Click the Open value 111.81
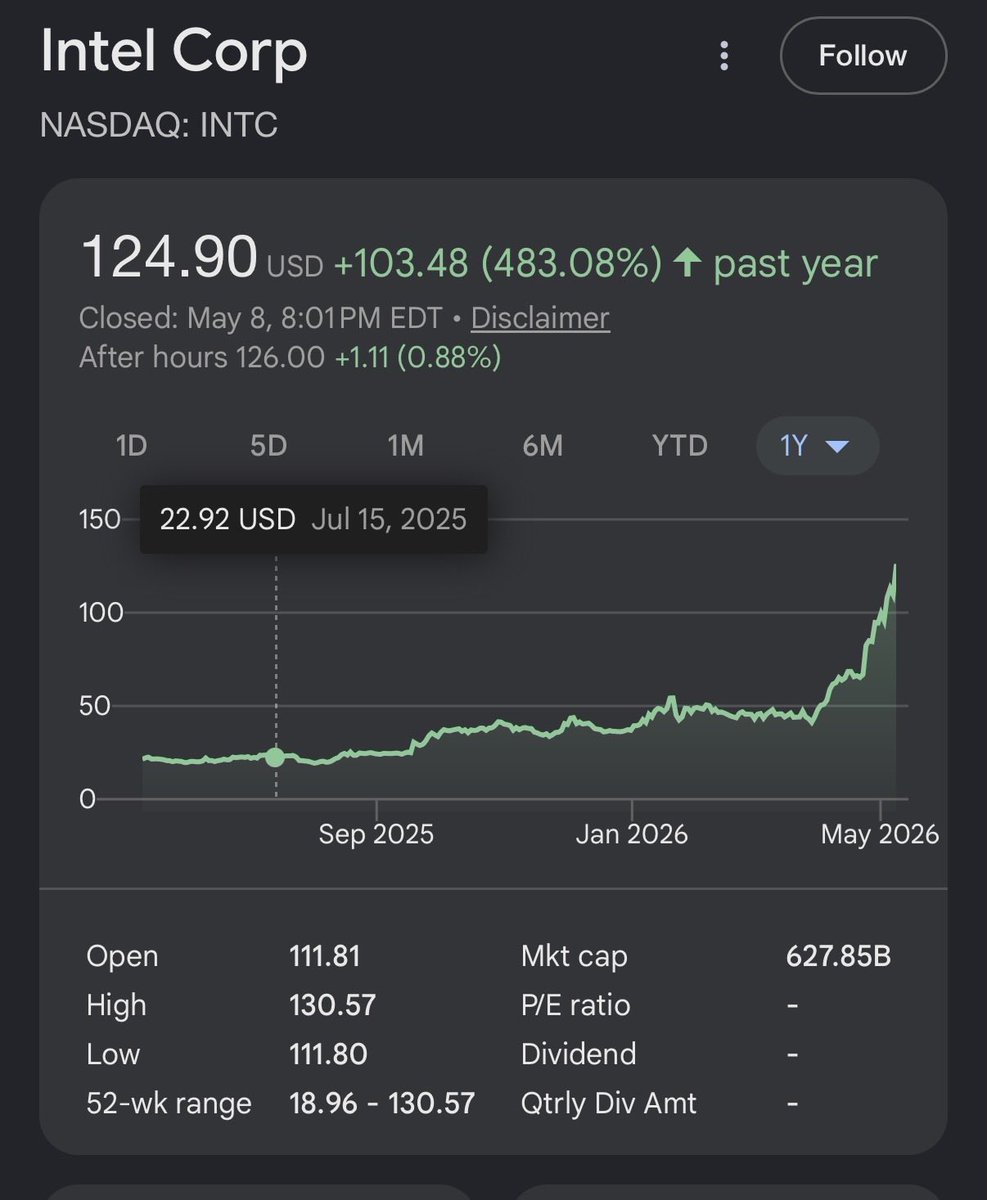Screen dimensions: 987x1200 point(324,956)
